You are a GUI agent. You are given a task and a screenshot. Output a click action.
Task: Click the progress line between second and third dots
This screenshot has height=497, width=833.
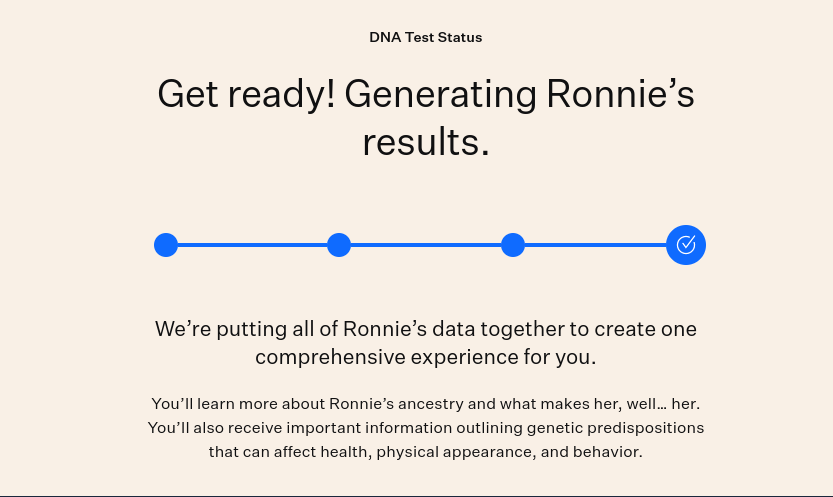pyautogui.click(x=426, y=245)
